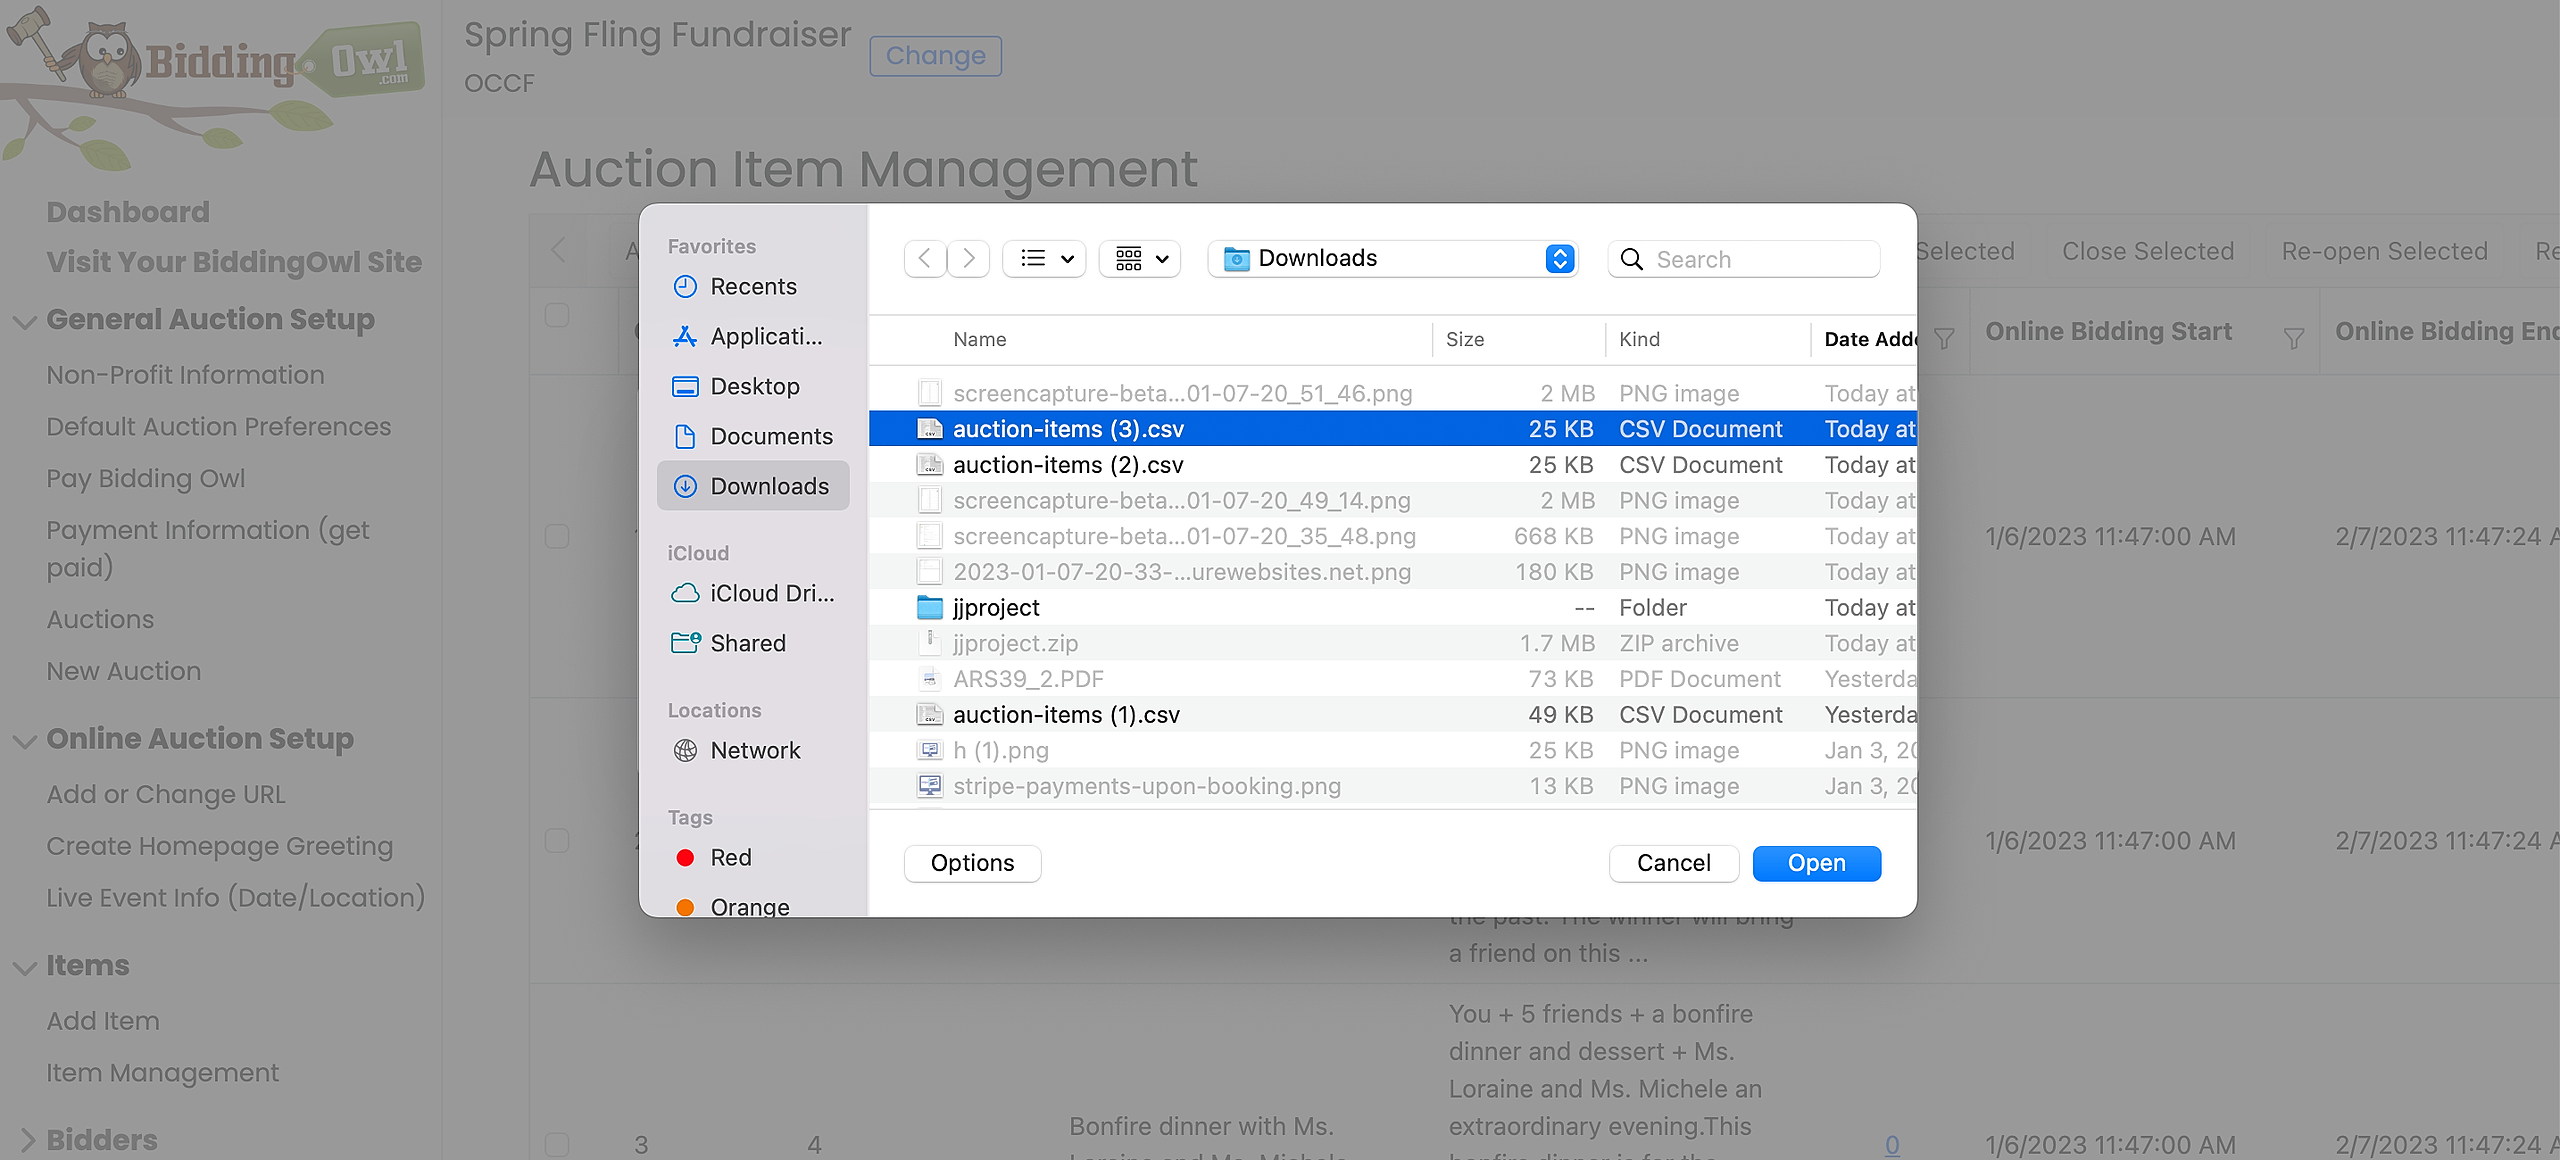The height and width of the screenshot is (1160, 2560).
Task: Click the Applications icon in Favorites
Action: coord(685,337)
